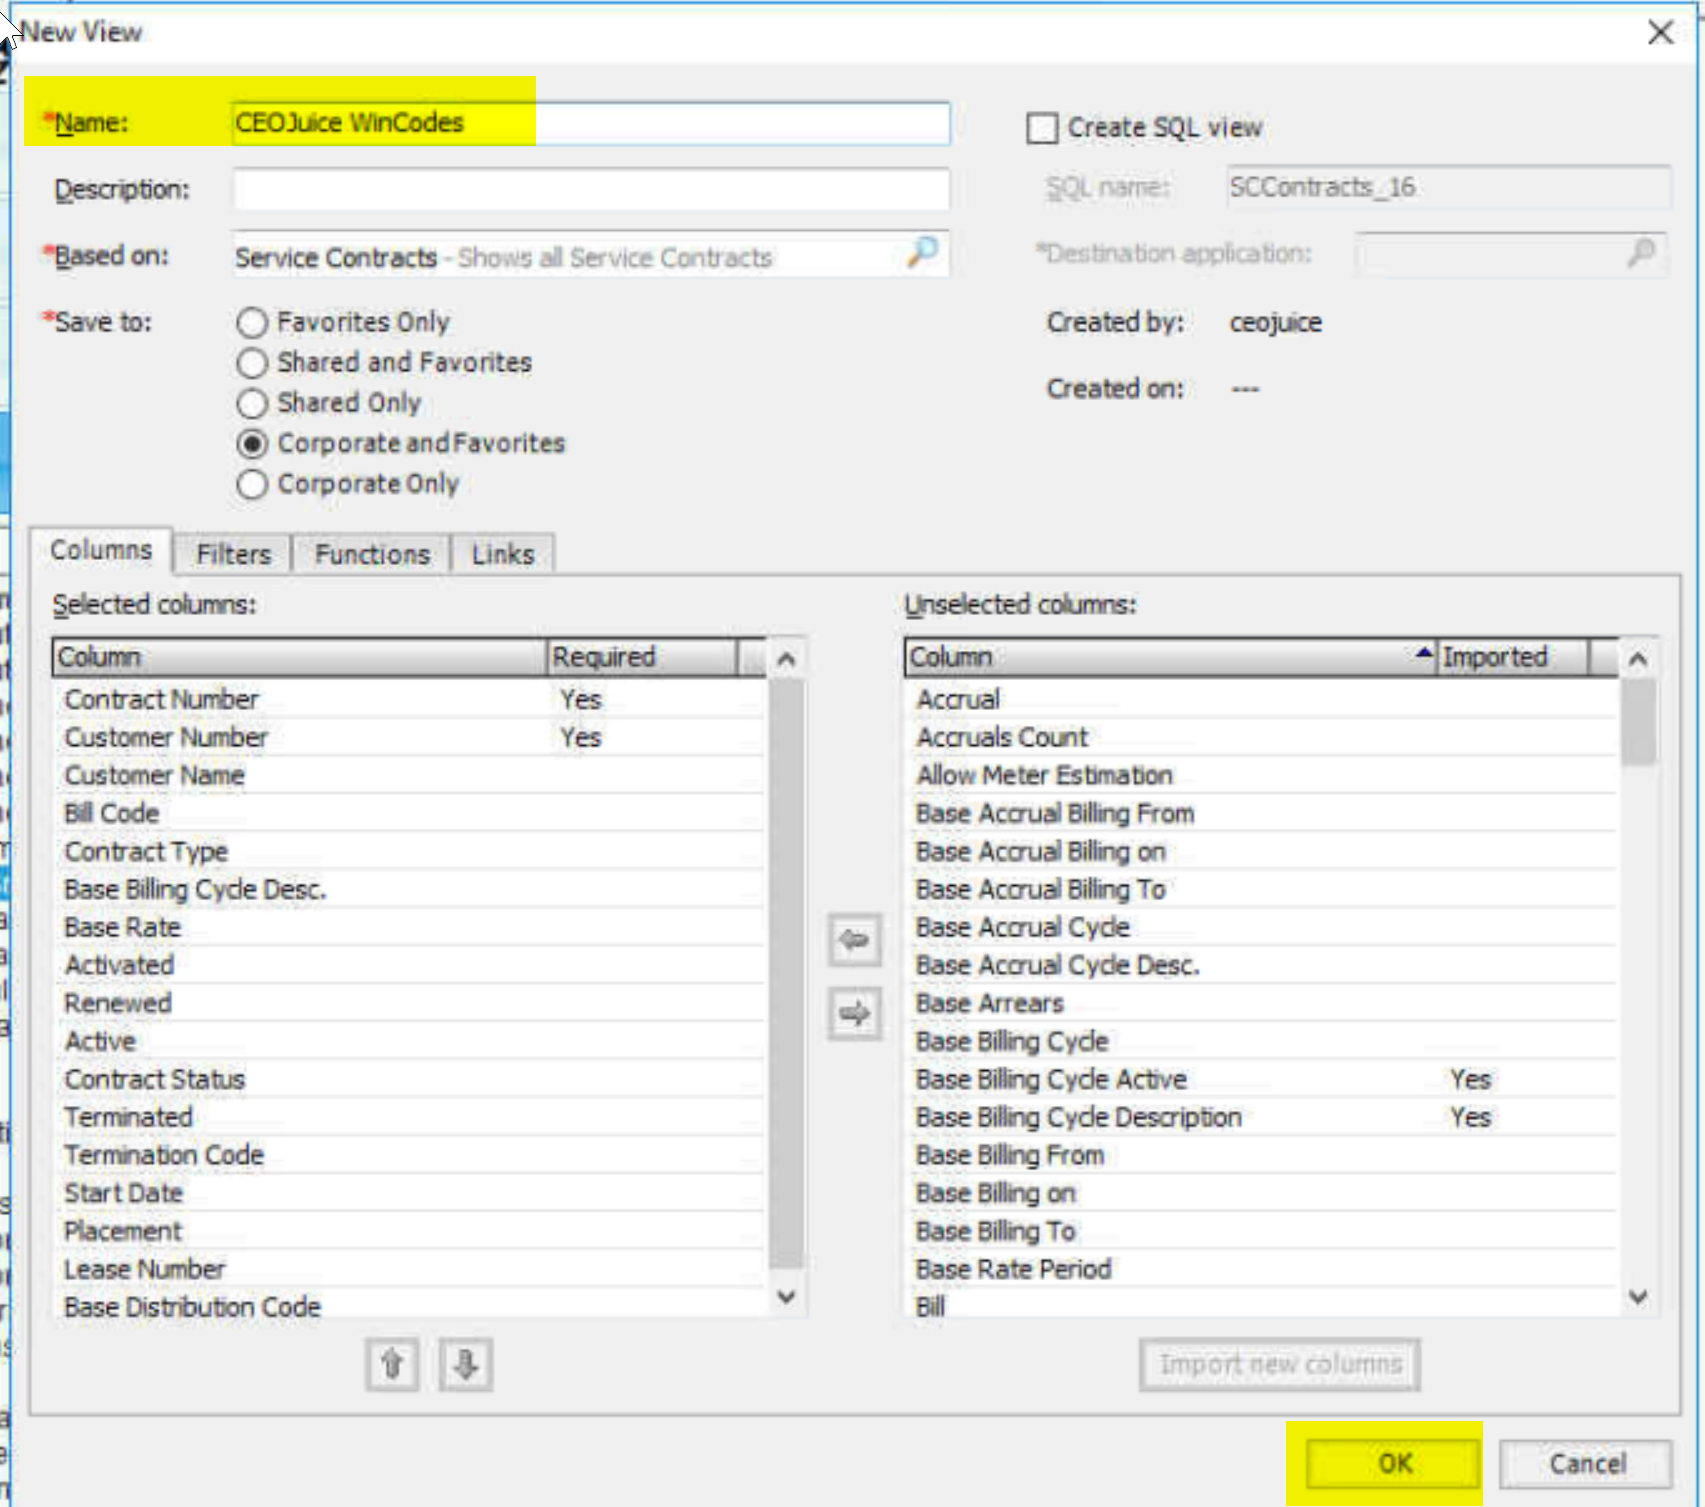Viewport: 1705px width, 1507px height.
Task: Select the Renewed row
Action: [409, 1003]
